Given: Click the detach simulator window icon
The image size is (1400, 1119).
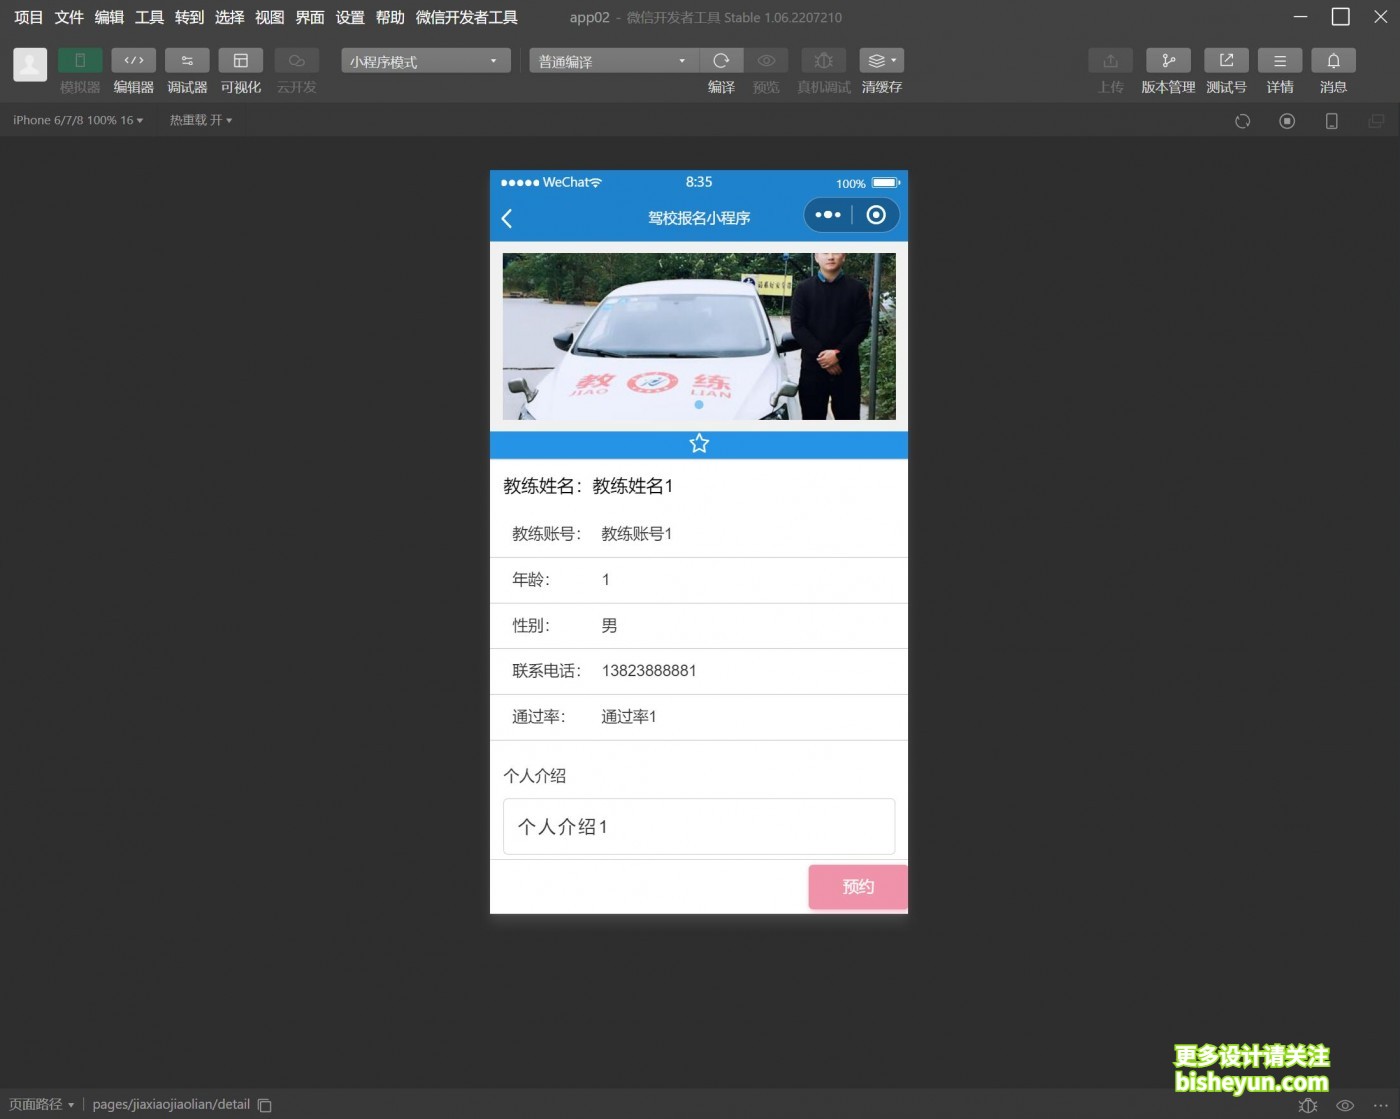Looking at the screenshot, I should tap(1376, 121).
